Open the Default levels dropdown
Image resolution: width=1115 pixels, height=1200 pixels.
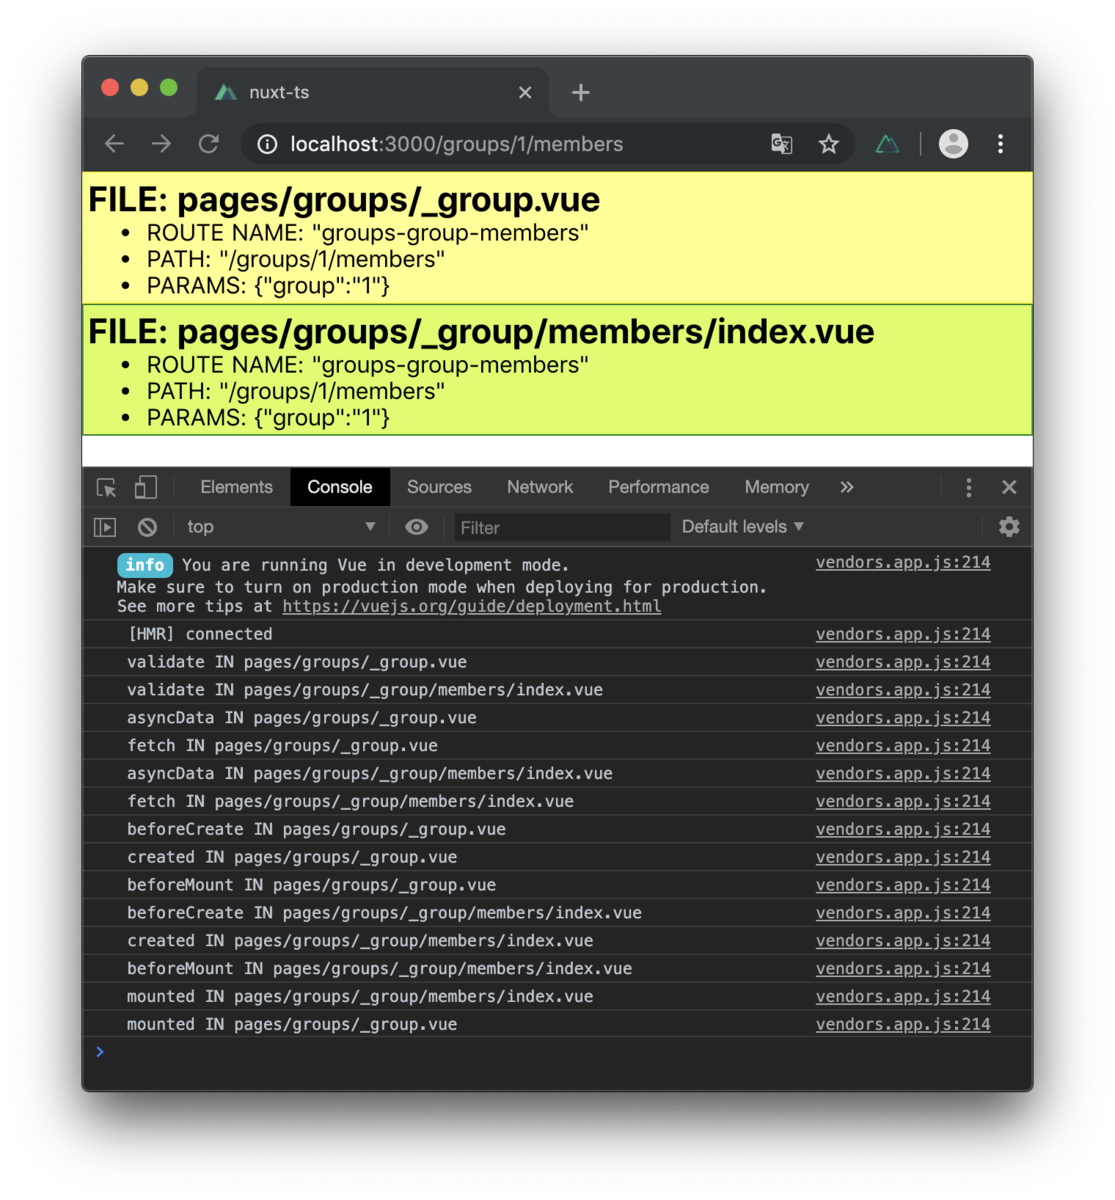743,527
